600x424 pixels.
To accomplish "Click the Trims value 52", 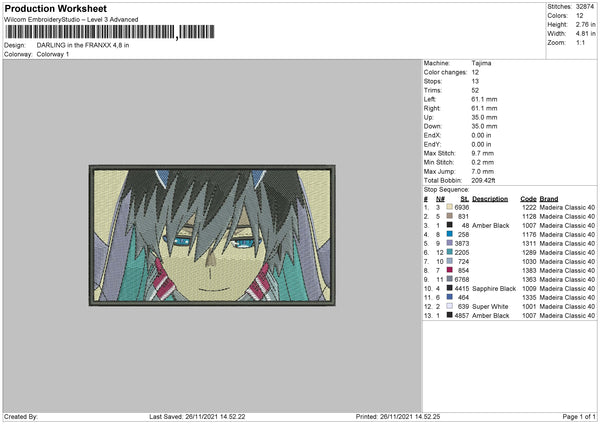I will click(475, 90).
